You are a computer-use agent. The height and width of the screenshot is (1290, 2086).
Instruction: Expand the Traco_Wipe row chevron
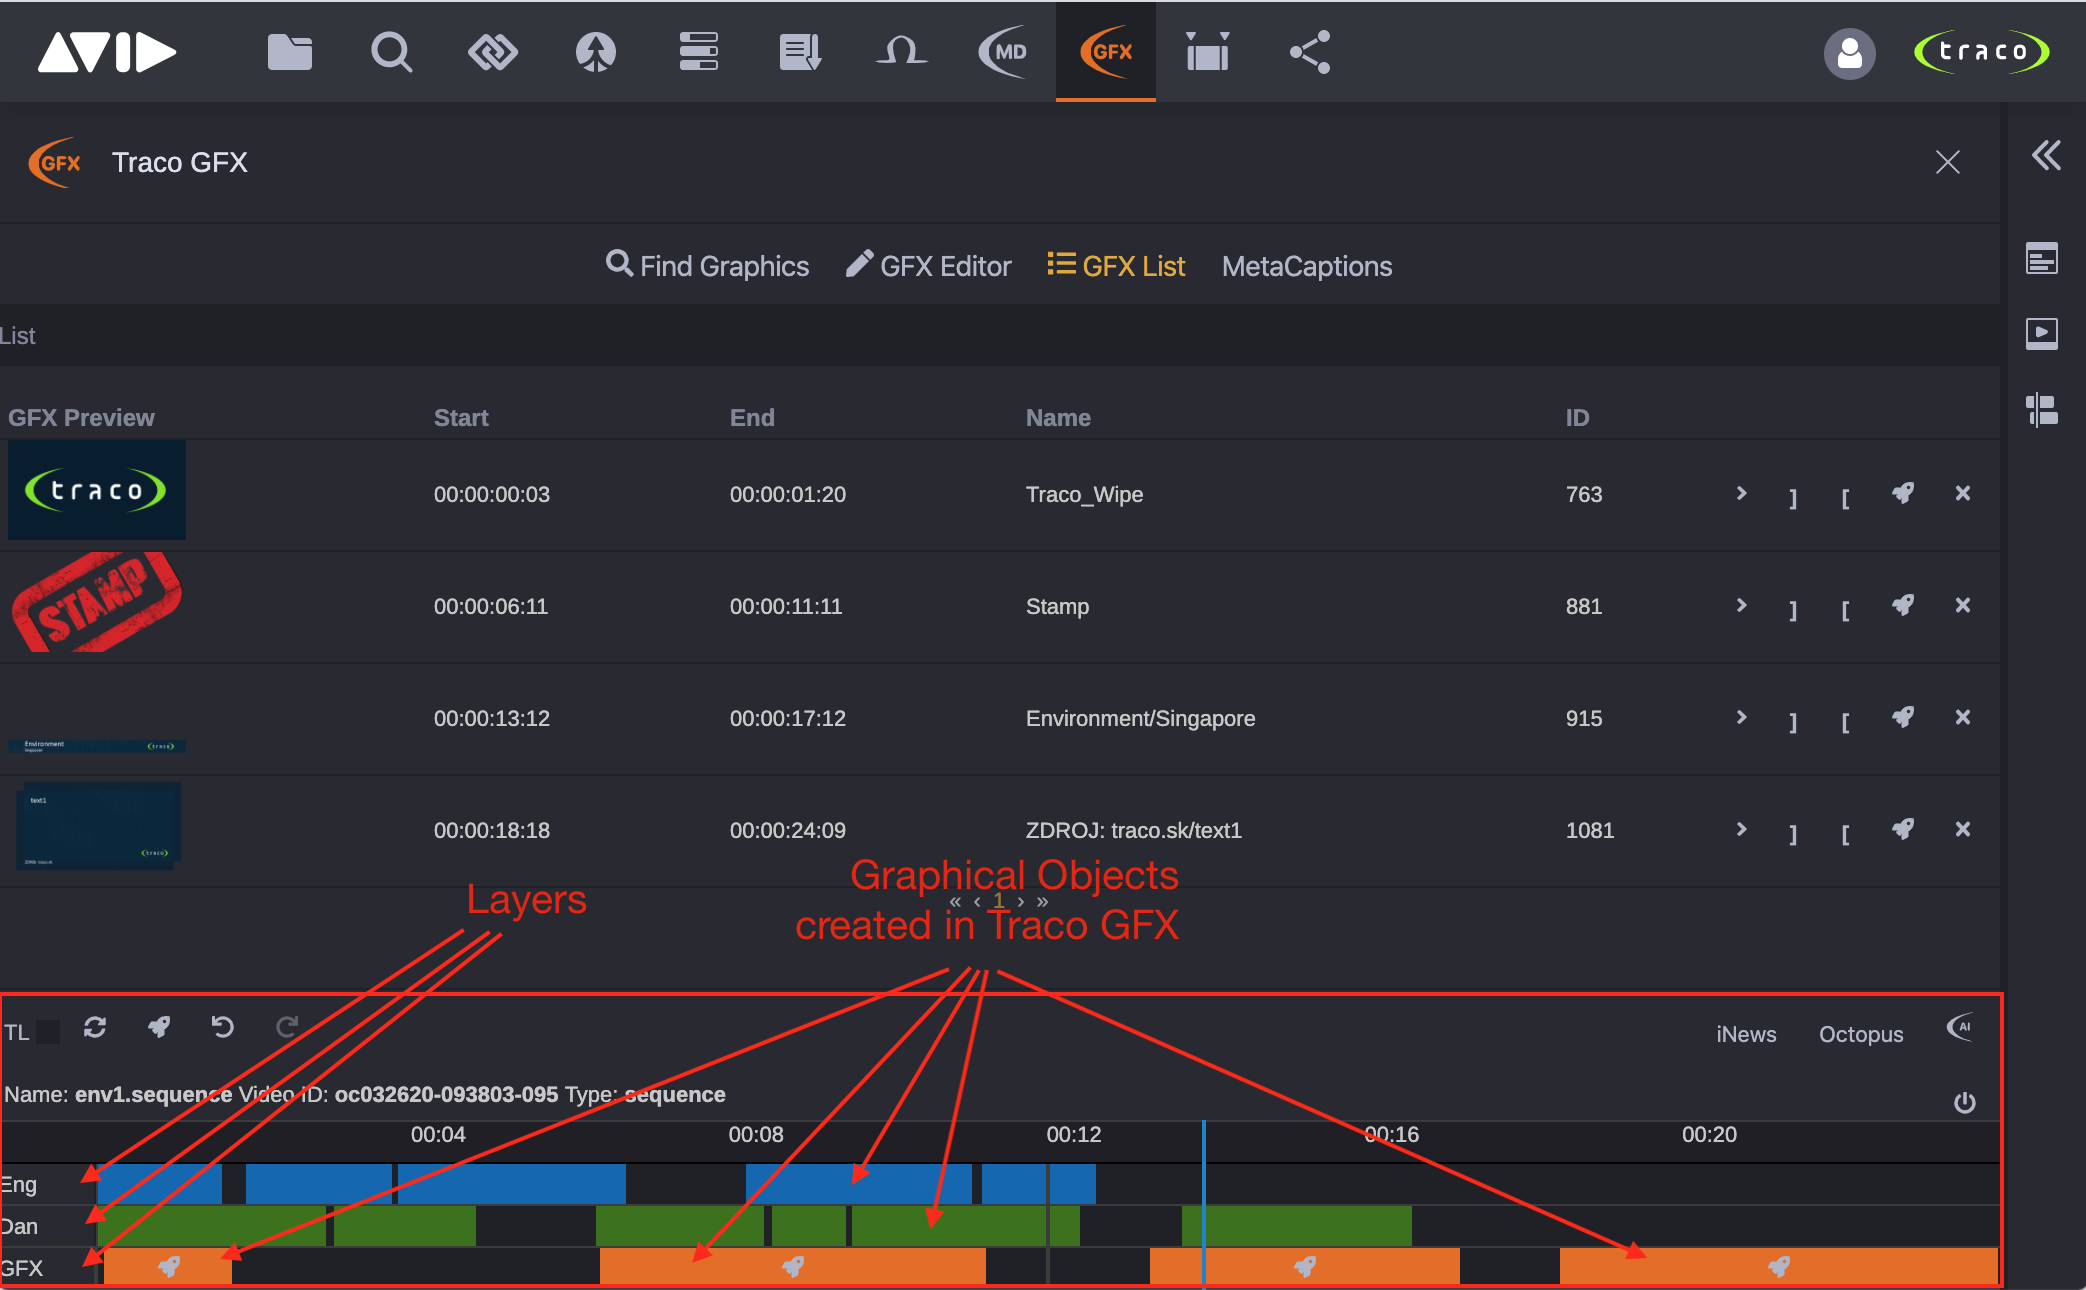(x=1742, y=493)
